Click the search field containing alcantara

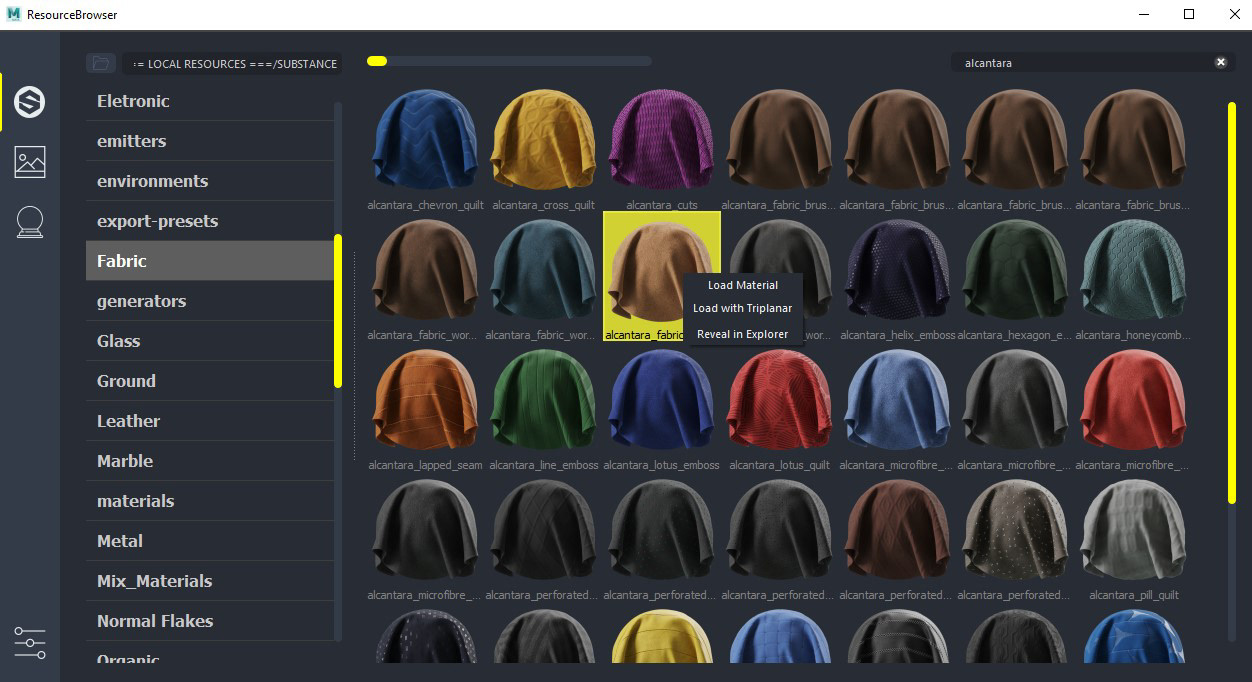(1092, 62)
